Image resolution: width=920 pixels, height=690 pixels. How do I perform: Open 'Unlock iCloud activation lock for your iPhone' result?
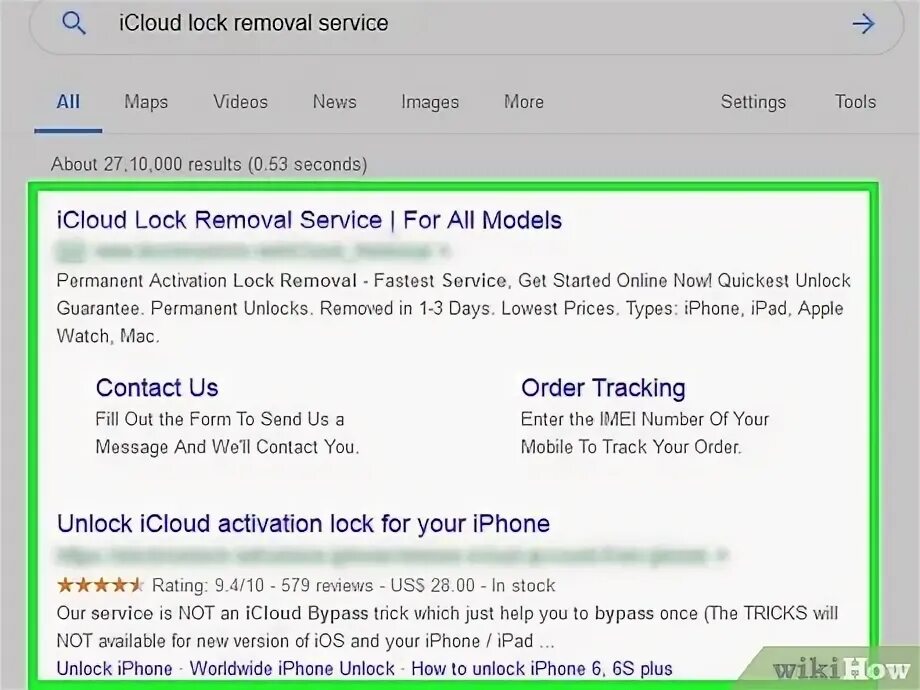[303, 523]
